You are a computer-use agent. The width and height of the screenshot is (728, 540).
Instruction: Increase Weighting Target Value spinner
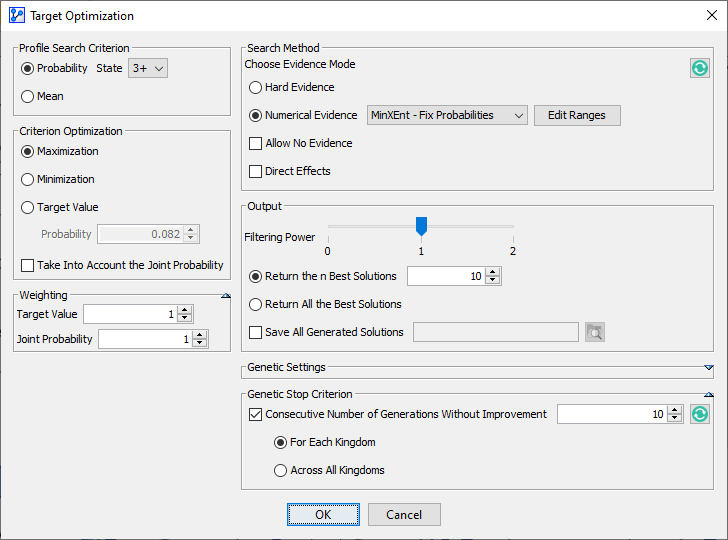click(x=185, y=310)
